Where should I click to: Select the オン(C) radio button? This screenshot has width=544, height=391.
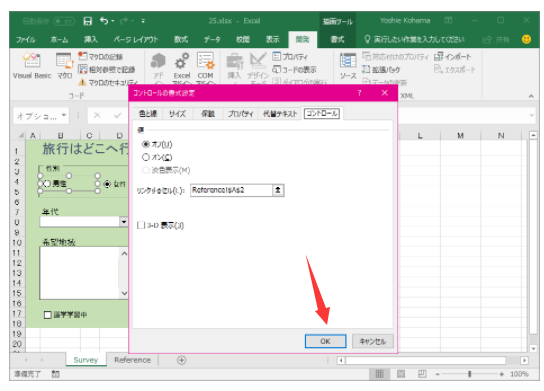(x=146, y=157)
